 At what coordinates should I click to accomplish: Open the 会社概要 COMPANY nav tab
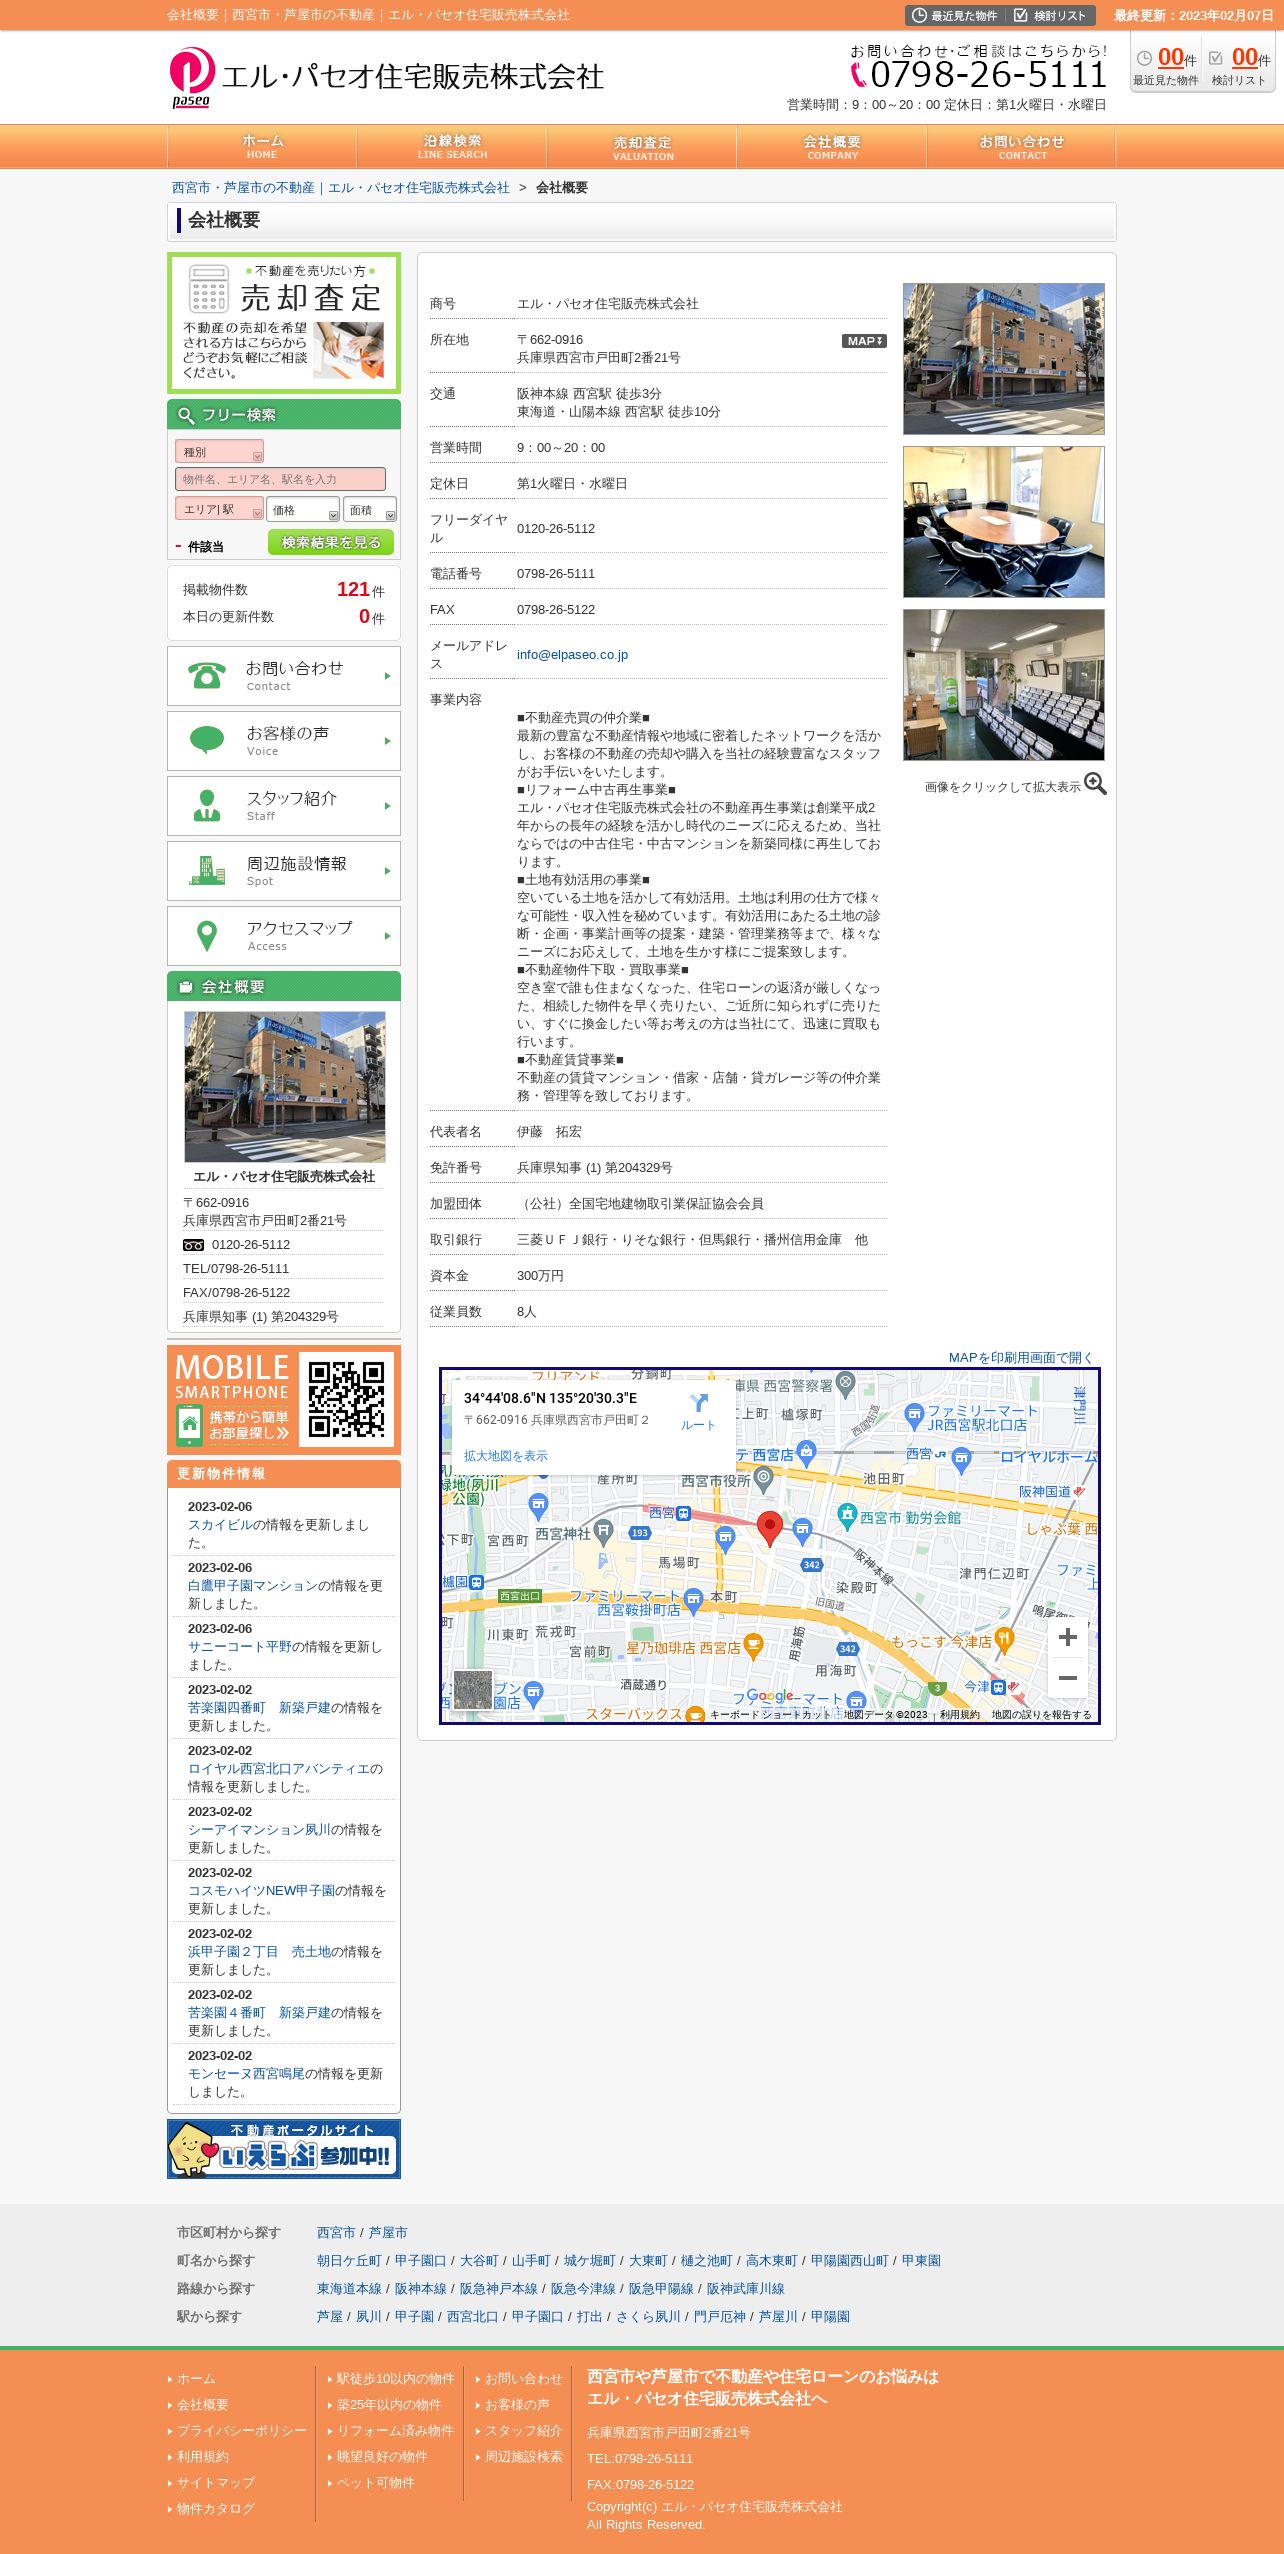tap(832, 146)
